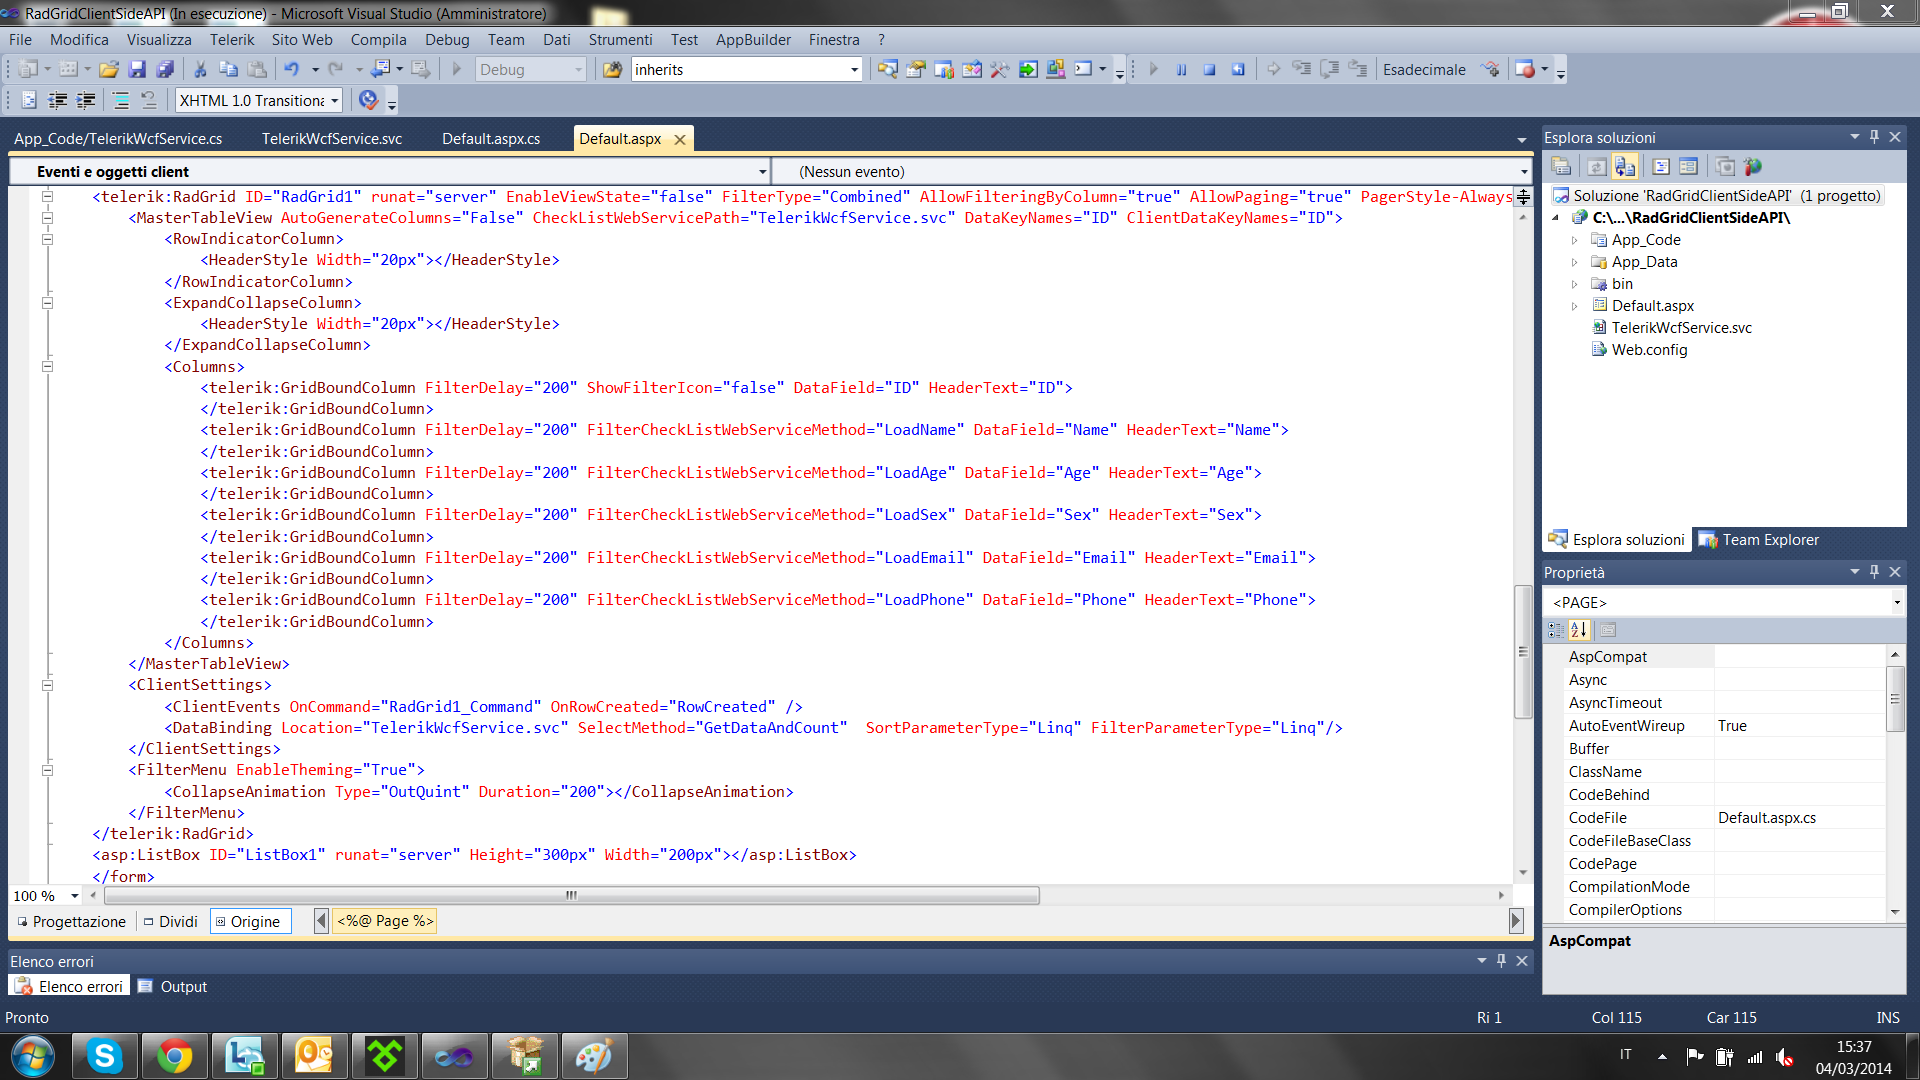Click View Designer icon in Solution Explorer
The height and width of the screenshot is (1080, 1920).
click(x=1689, y=166)
